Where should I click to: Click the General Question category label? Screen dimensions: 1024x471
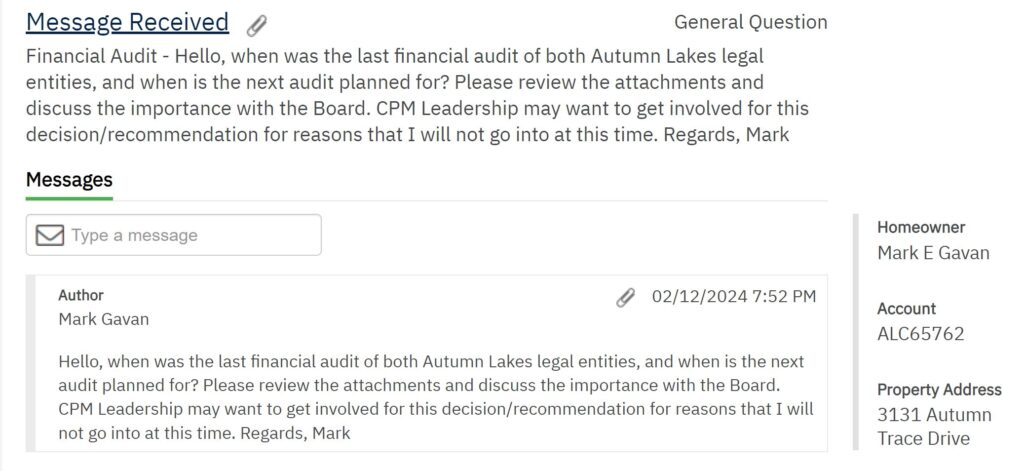tap(750, 22)
